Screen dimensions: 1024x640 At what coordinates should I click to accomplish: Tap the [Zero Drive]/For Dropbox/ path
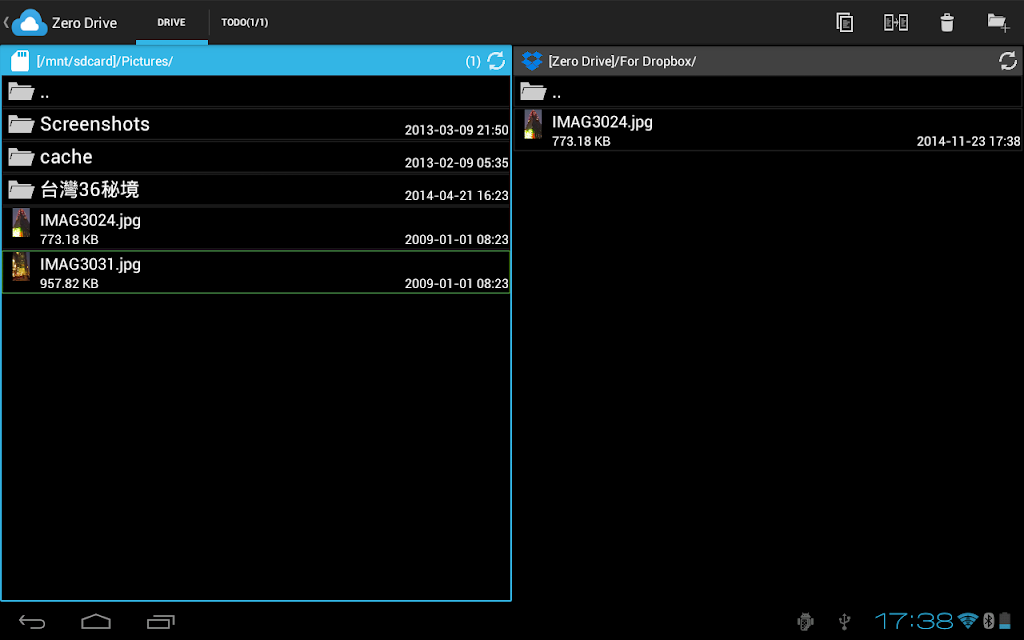(x=622, y=61)
